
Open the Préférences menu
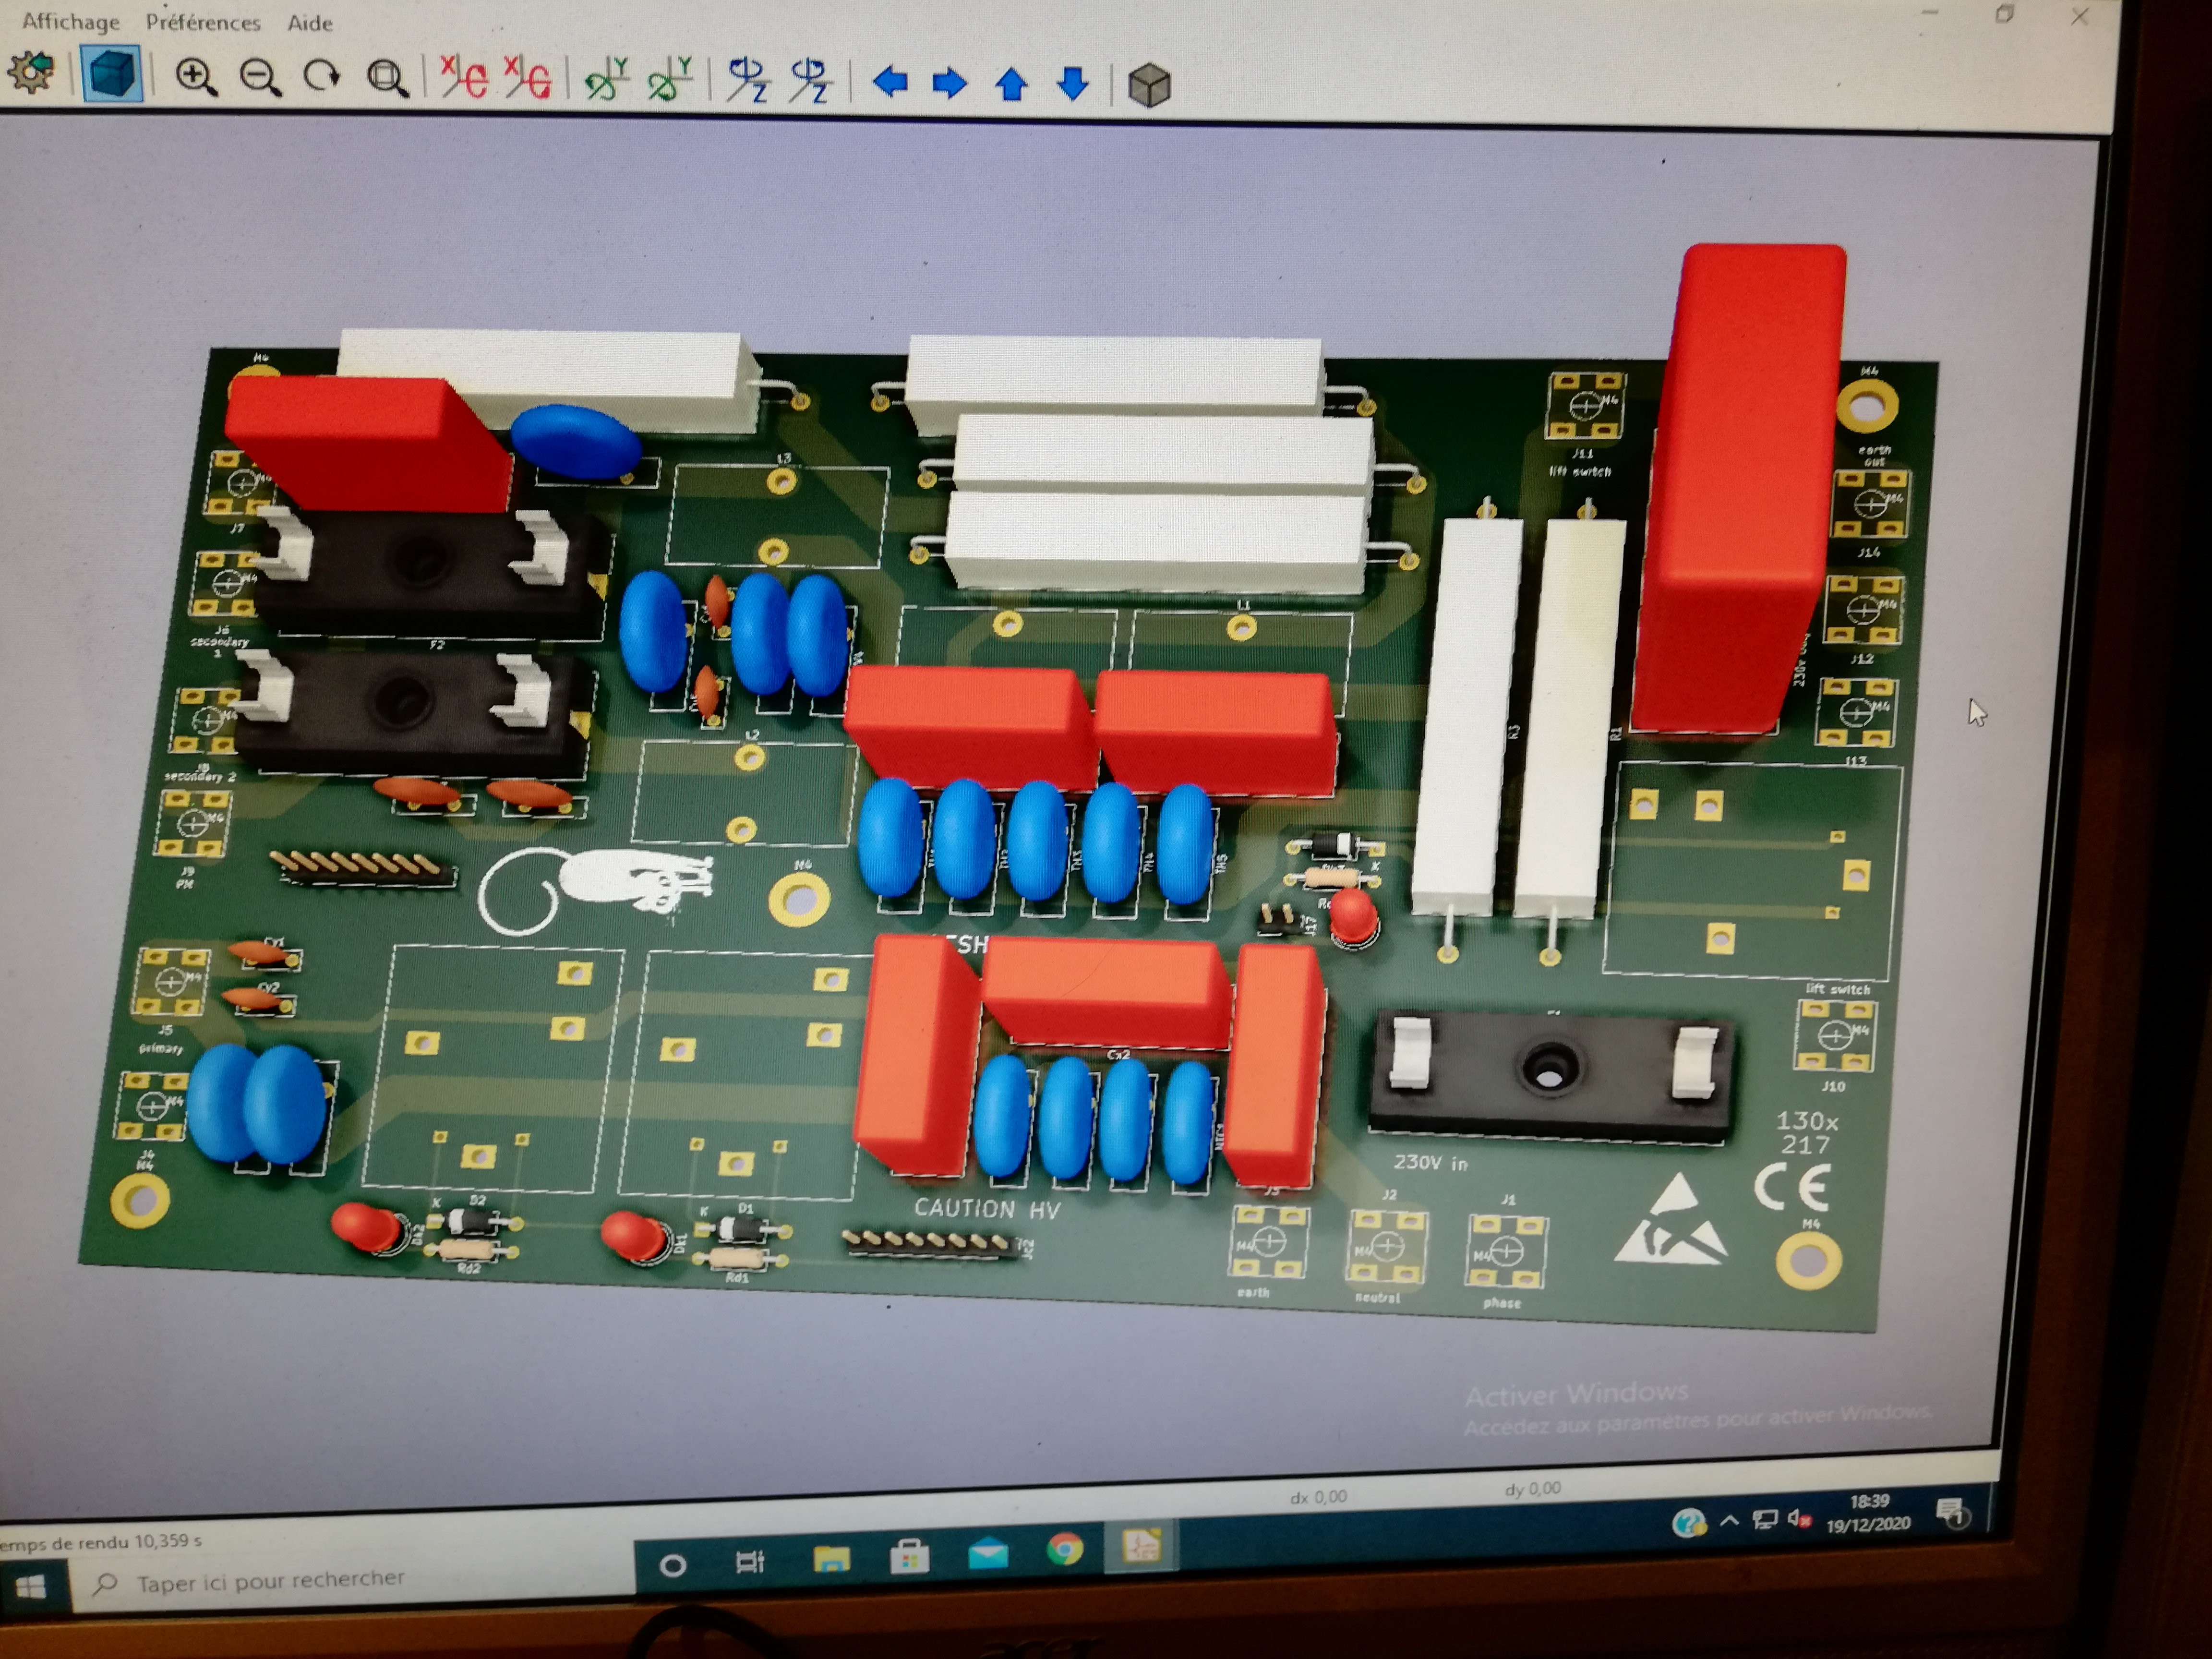(x=202, y=22)
